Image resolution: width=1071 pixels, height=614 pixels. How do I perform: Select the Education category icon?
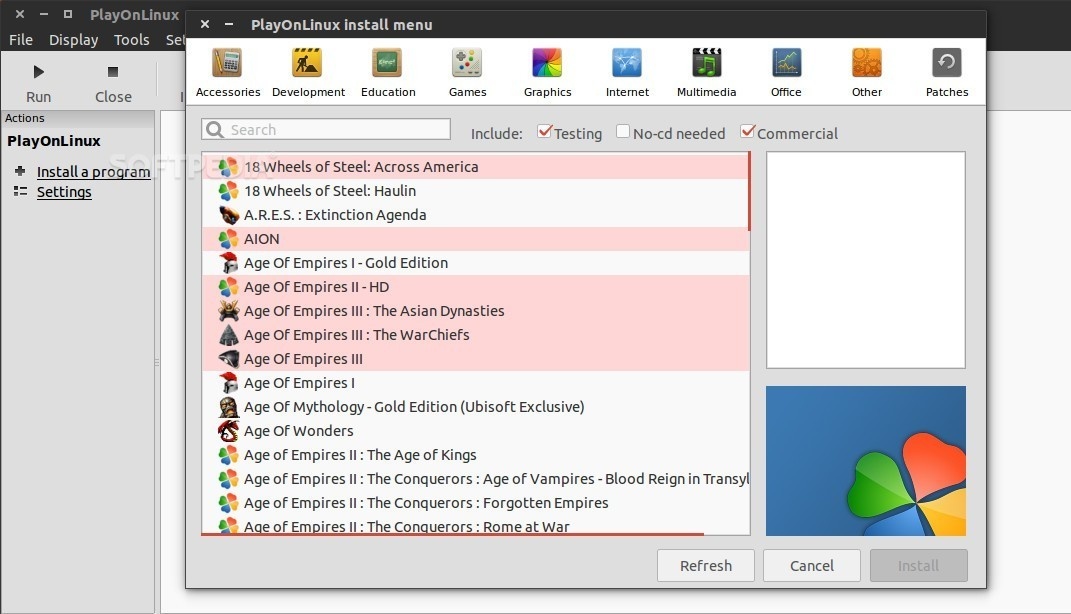pyautogui.click(x=387, y=63)
